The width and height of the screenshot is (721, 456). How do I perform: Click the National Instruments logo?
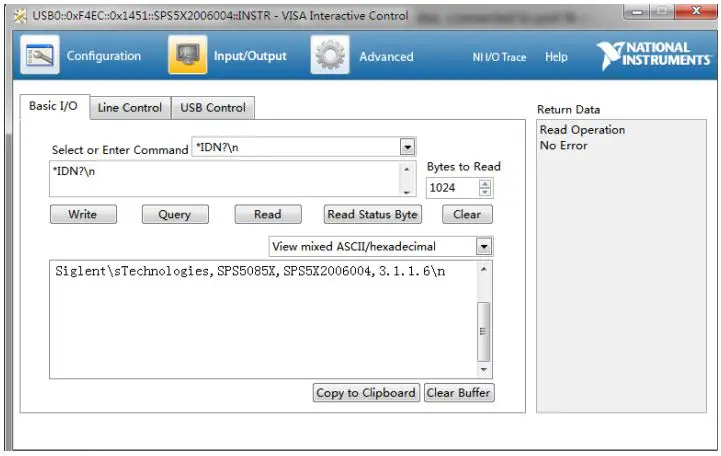(x=654, y=55)
